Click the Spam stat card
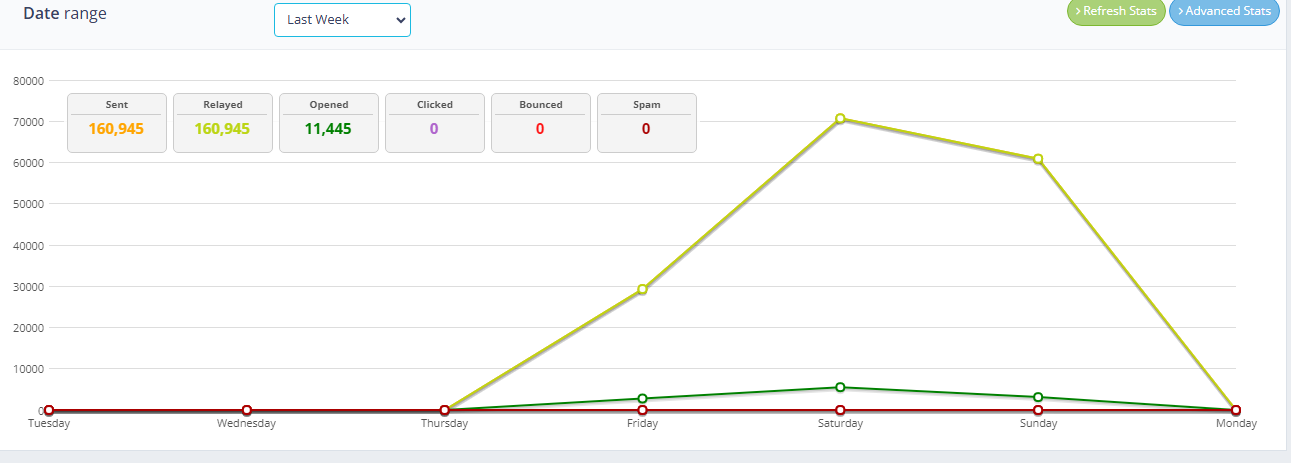This screenshot has height=463, width=1291. tap(646, 122)
